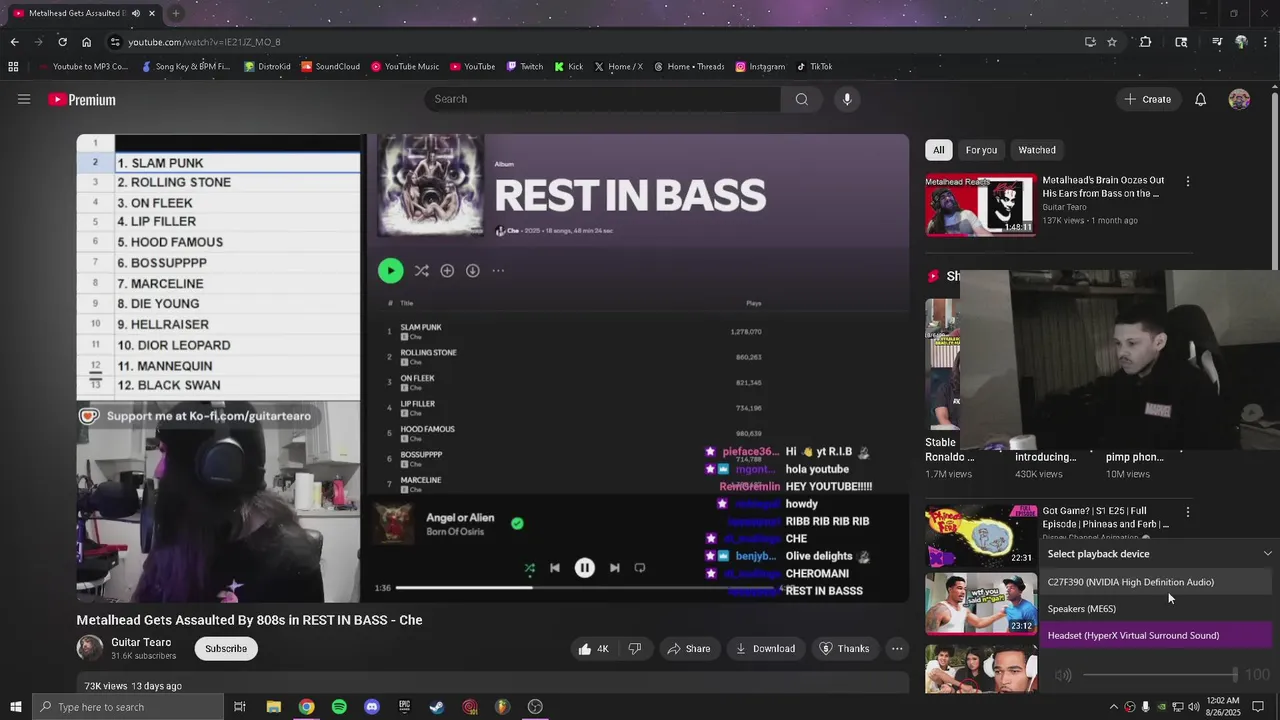Open Metalhead's Brain Oozes video thumbnail
The height and width of the screenshot is (720, 1280).
(x=980, y=205)
